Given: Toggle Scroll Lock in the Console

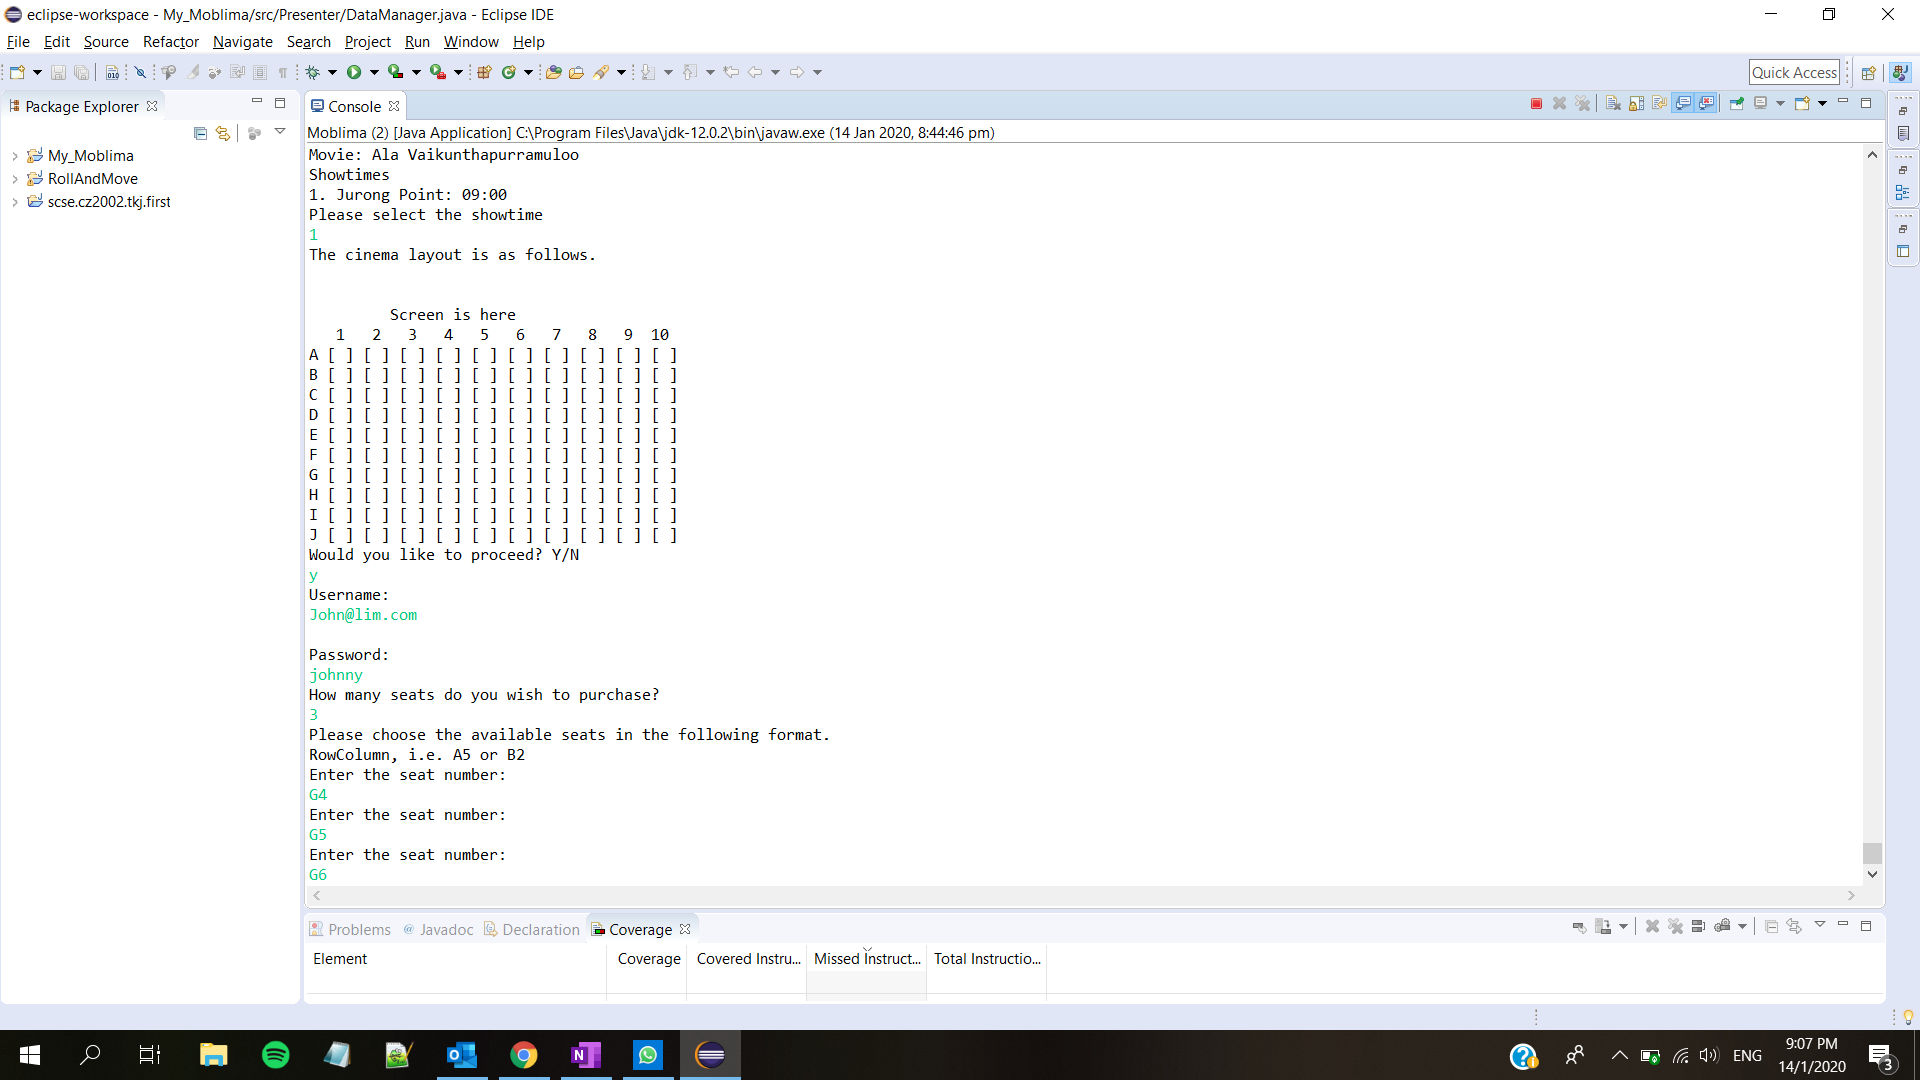Looking at the screenshot, I should pyautogui.click(x=1637, y=103).
